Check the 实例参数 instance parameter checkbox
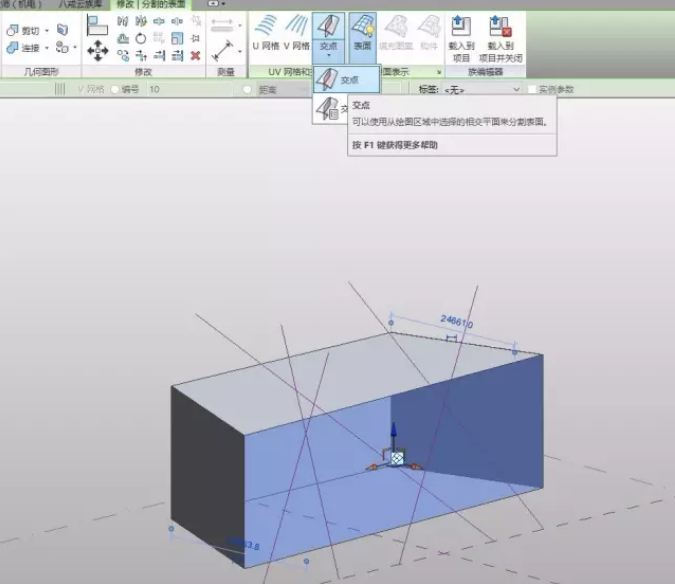This screenshot has width=675, height=584. [532, 89]
